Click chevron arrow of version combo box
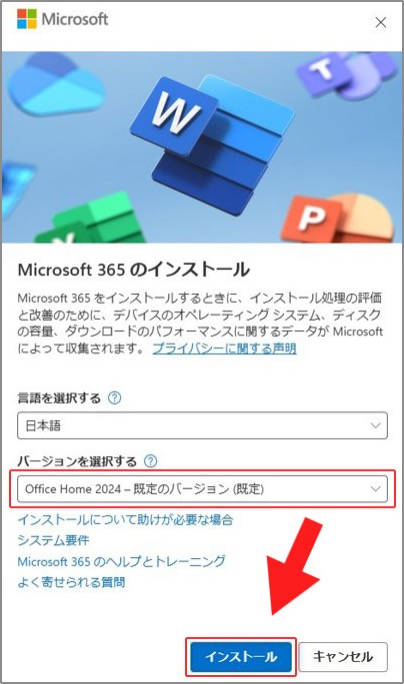 coord(375,489)
